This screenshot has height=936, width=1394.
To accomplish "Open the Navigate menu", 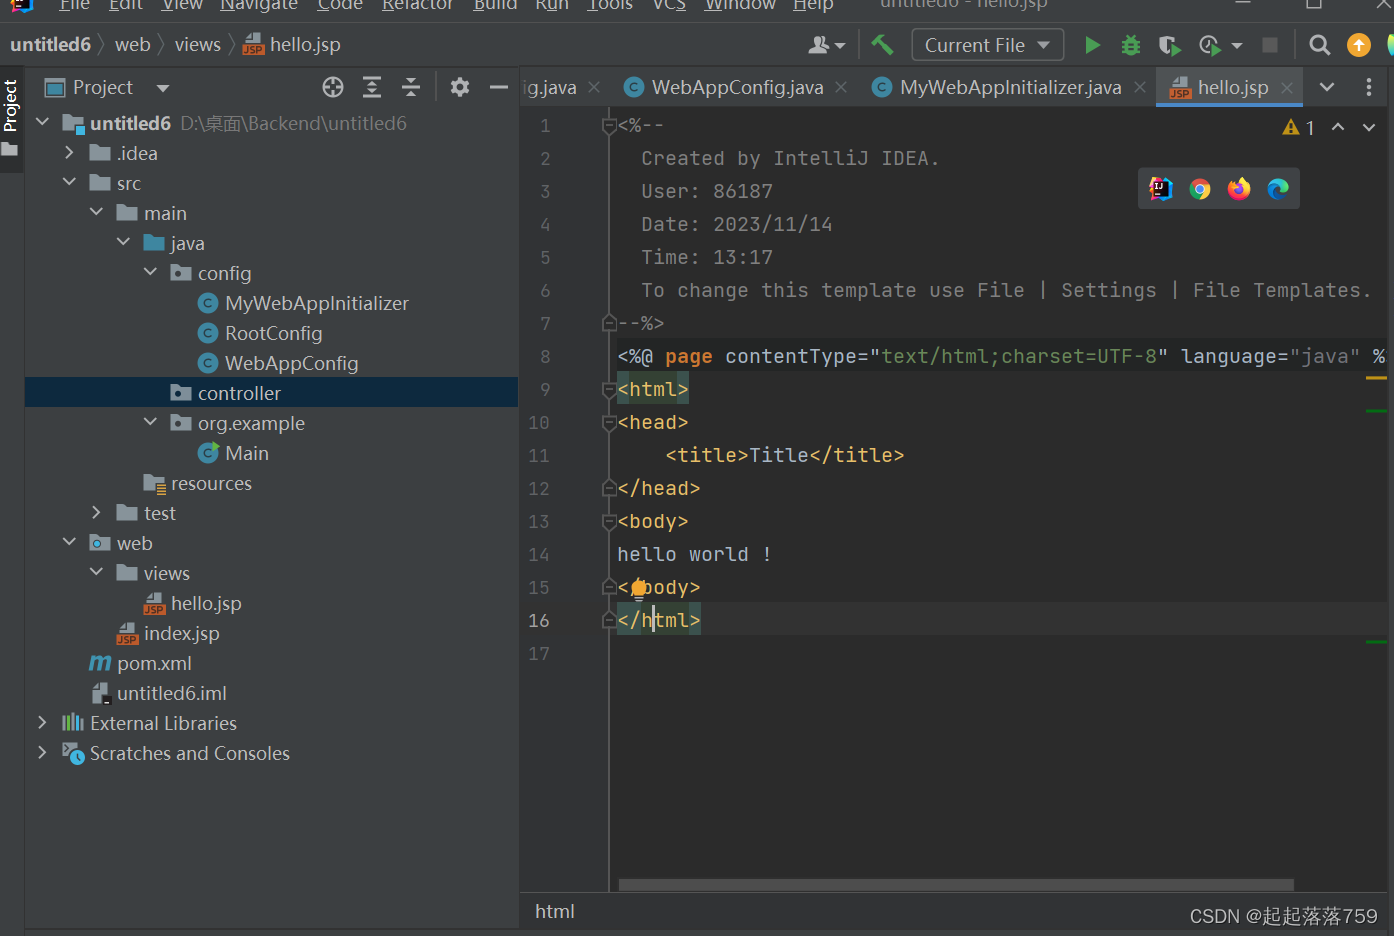I will tap(259, 5).
